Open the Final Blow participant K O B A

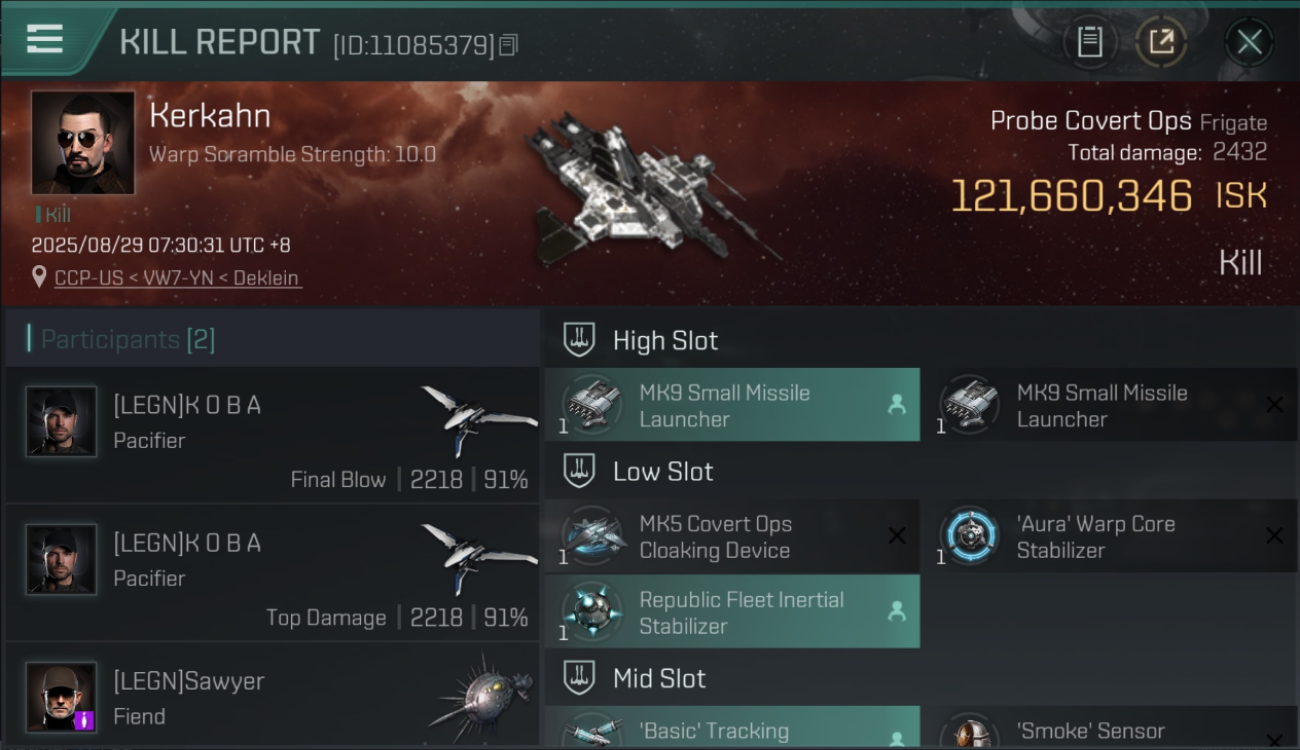pyautogui.click(x=272, y=434)
